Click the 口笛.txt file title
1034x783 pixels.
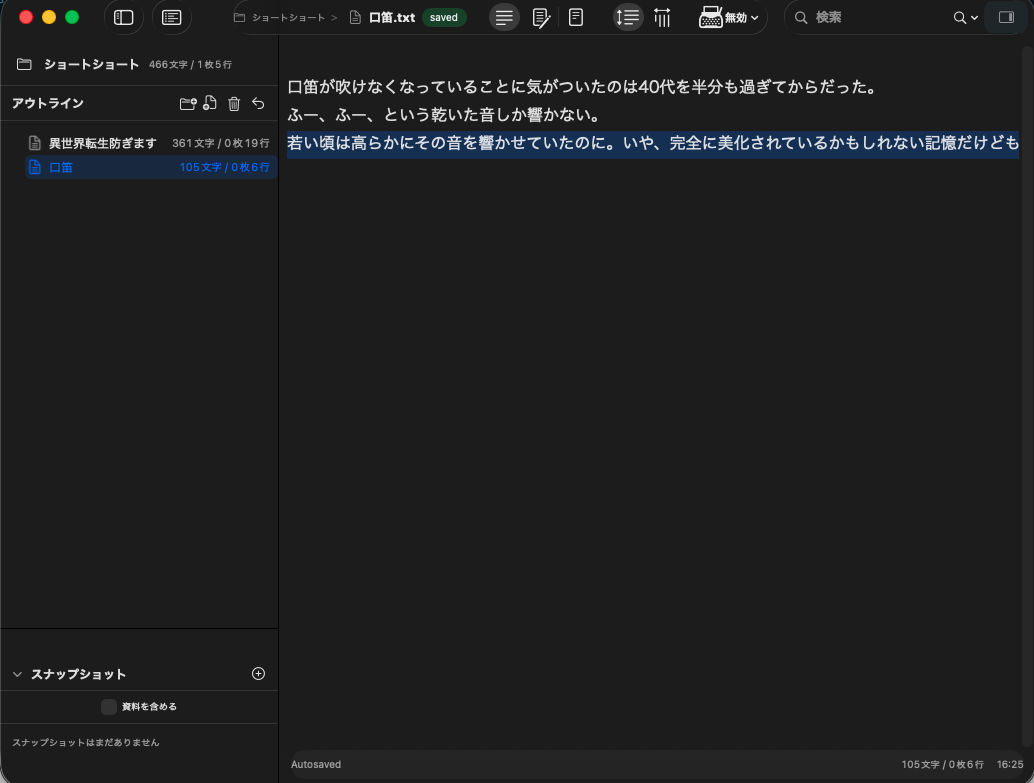tap(392, 18)
